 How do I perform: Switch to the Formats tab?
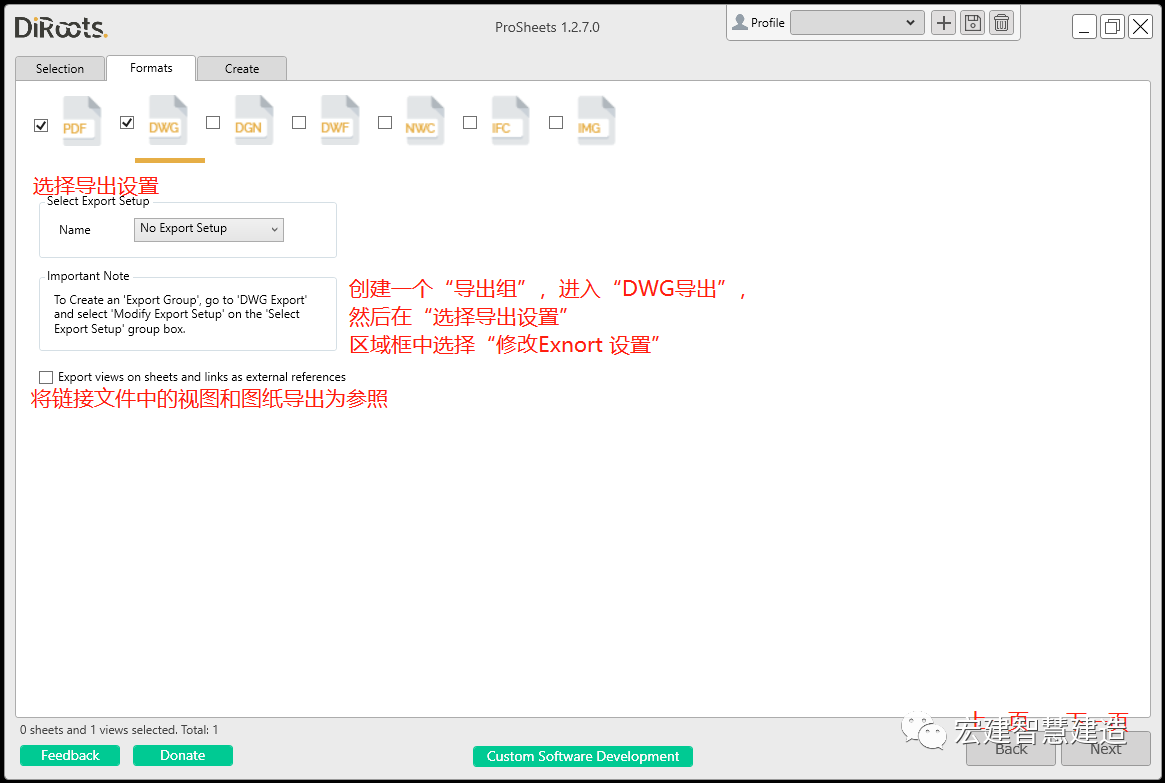152,68
